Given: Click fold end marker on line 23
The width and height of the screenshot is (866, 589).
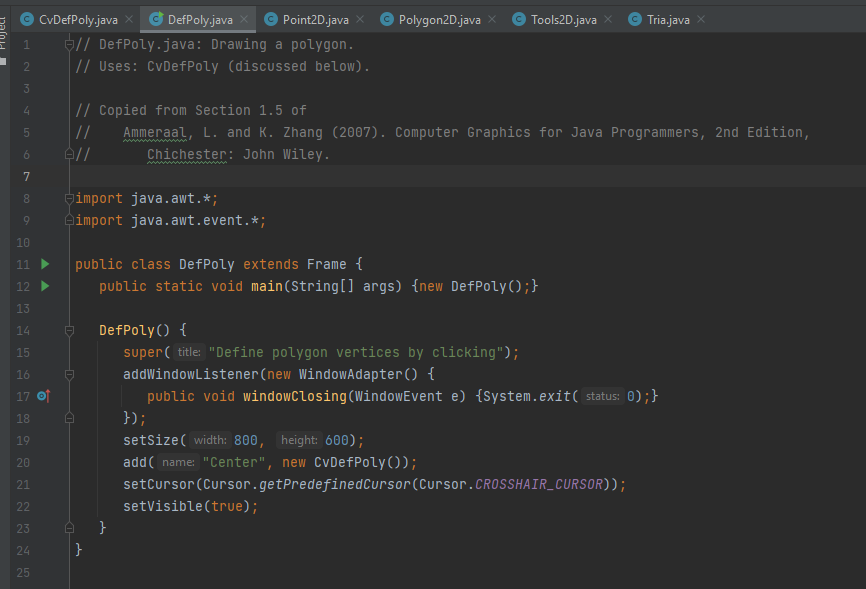Looking at the screenshot, I should click(x=69, y=528).
